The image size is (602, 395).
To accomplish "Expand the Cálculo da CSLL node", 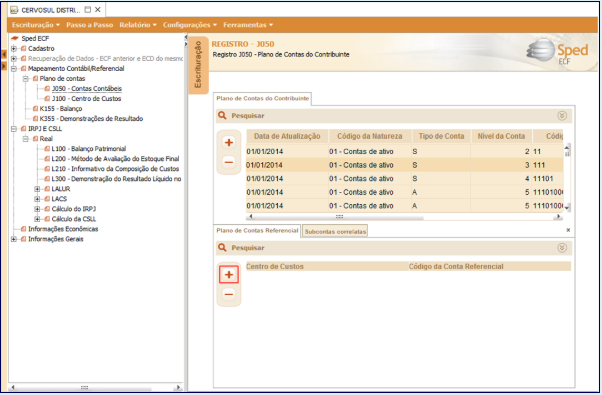I will tap(37, 219).
